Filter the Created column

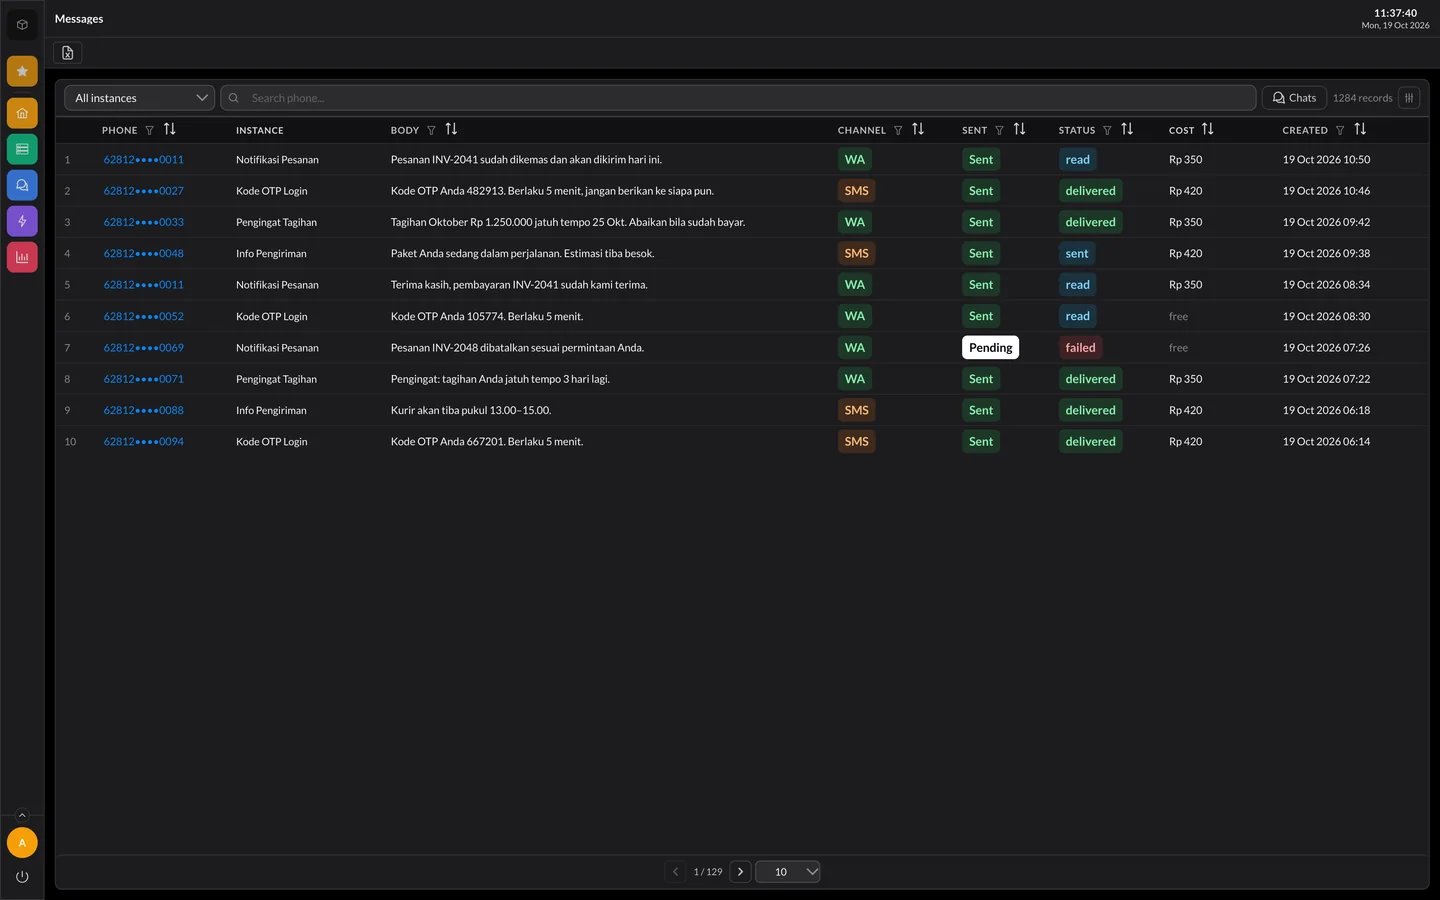coord(1340,130)
